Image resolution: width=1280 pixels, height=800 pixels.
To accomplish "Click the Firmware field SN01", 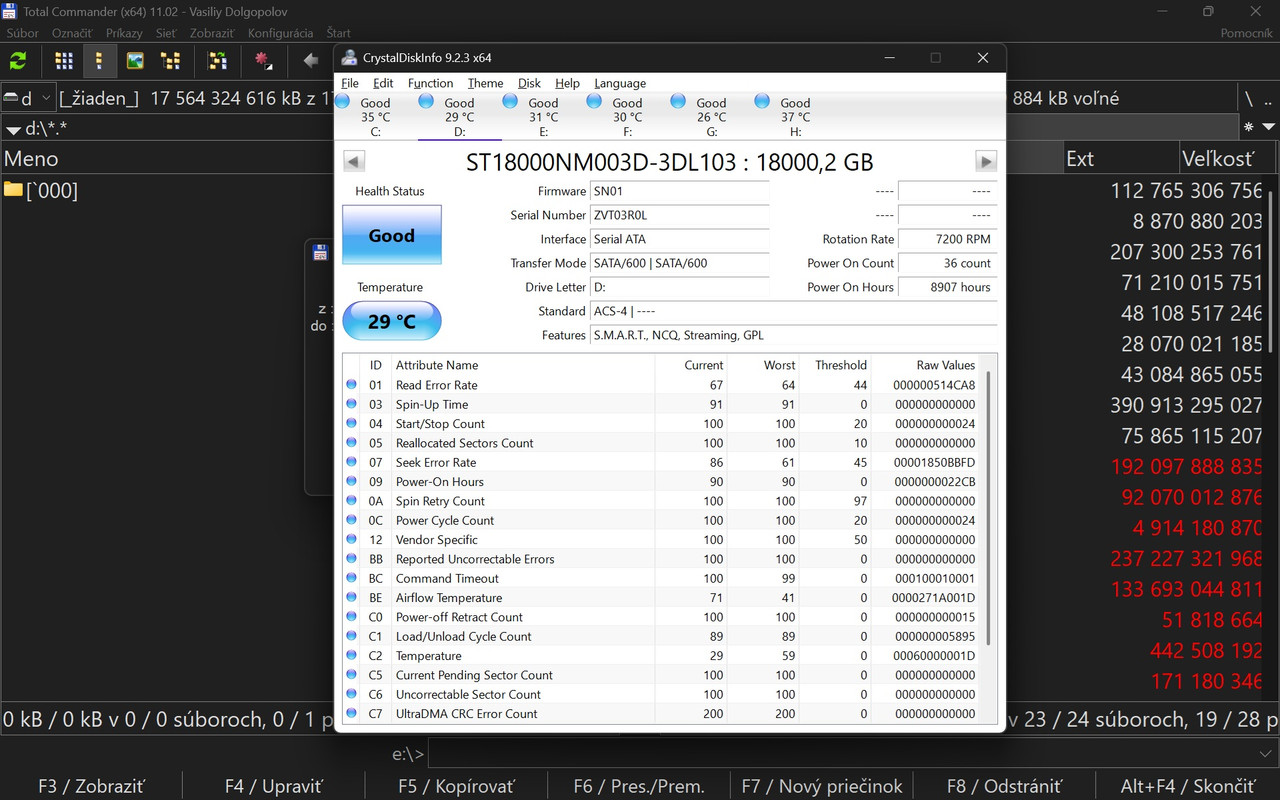I will [679, 191].
